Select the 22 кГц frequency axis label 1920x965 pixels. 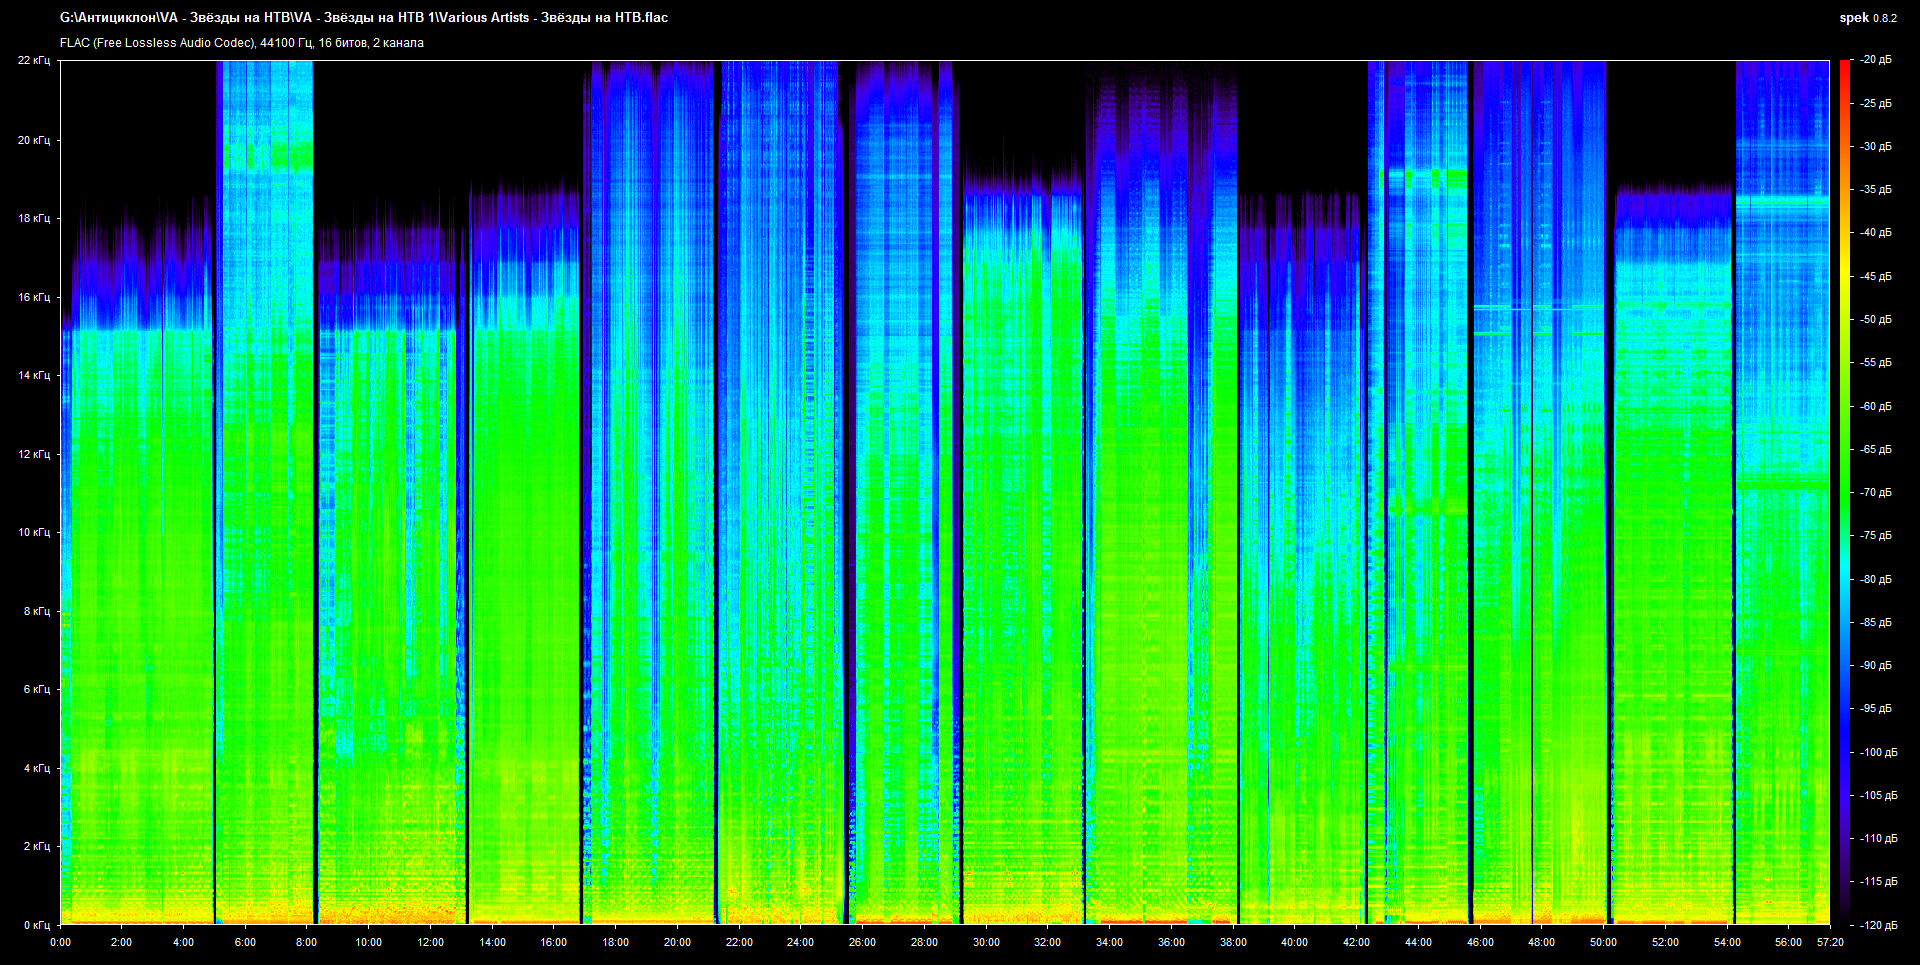click(33, 61)
